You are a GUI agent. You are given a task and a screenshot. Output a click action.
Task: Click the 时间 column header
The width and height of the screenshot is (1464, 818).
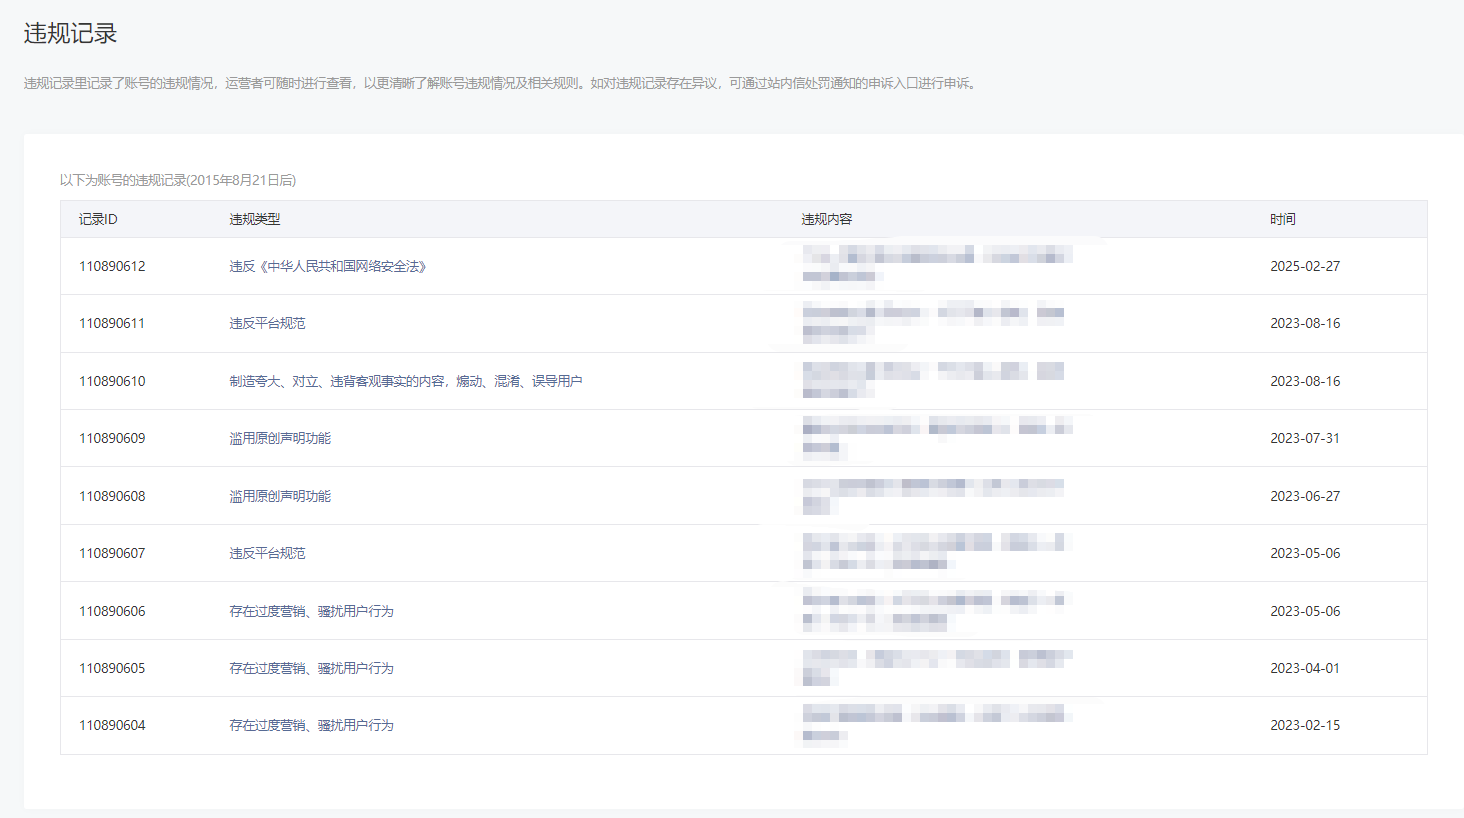pos(1282,219)
